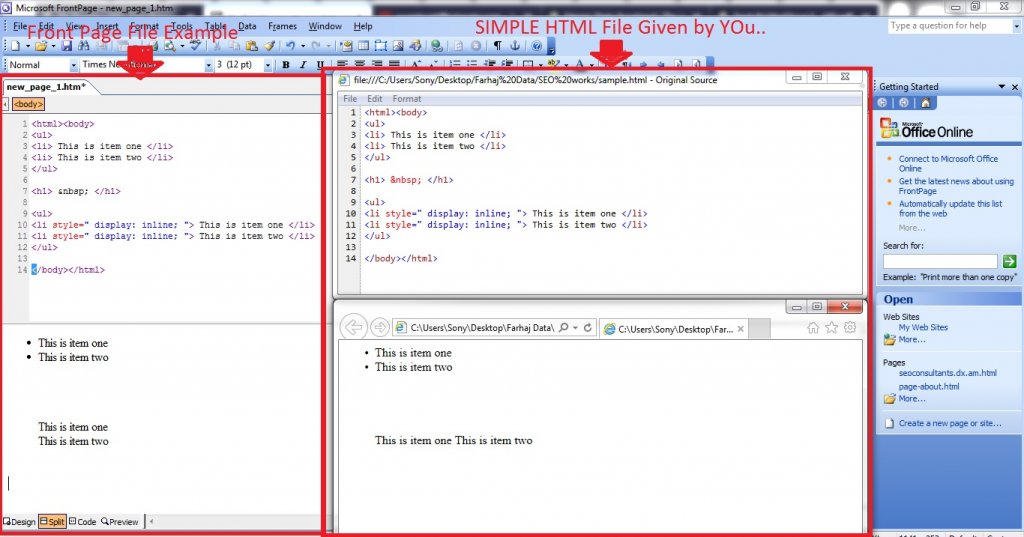1024x537 pixels.
Task: Click the Save icon in FrontPage toolbar
Action: point(67,46)
